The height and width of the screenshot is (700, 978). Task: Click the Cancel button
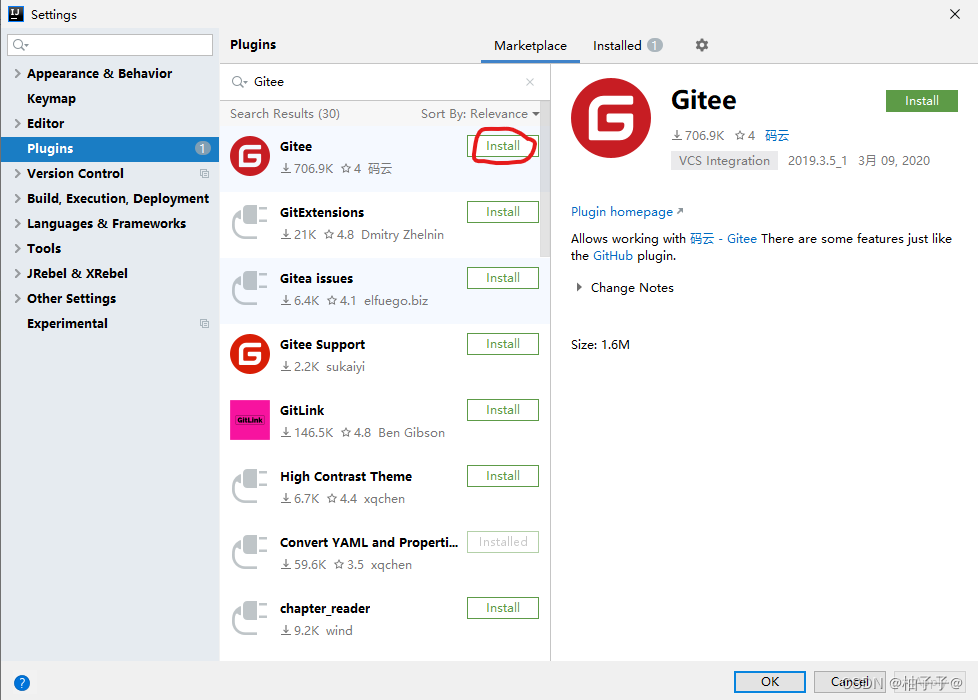pyautogui.click(x=850, y=681)
